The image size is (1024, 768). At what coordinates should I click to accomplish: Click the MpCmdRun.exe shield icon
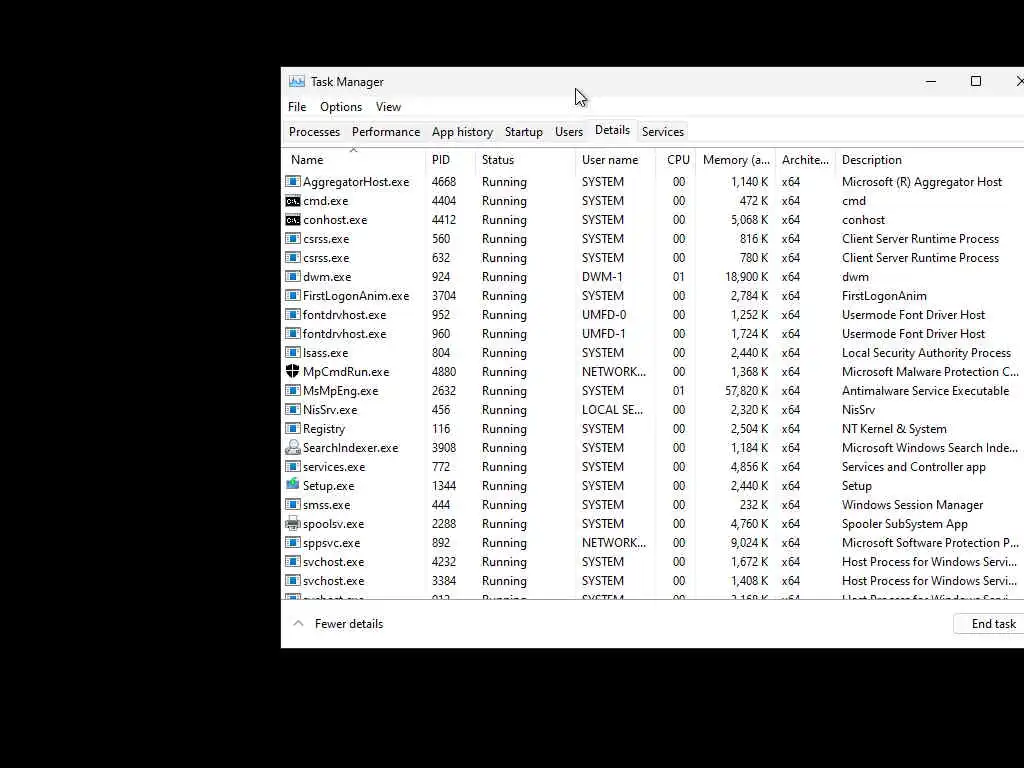click(293, 371)
